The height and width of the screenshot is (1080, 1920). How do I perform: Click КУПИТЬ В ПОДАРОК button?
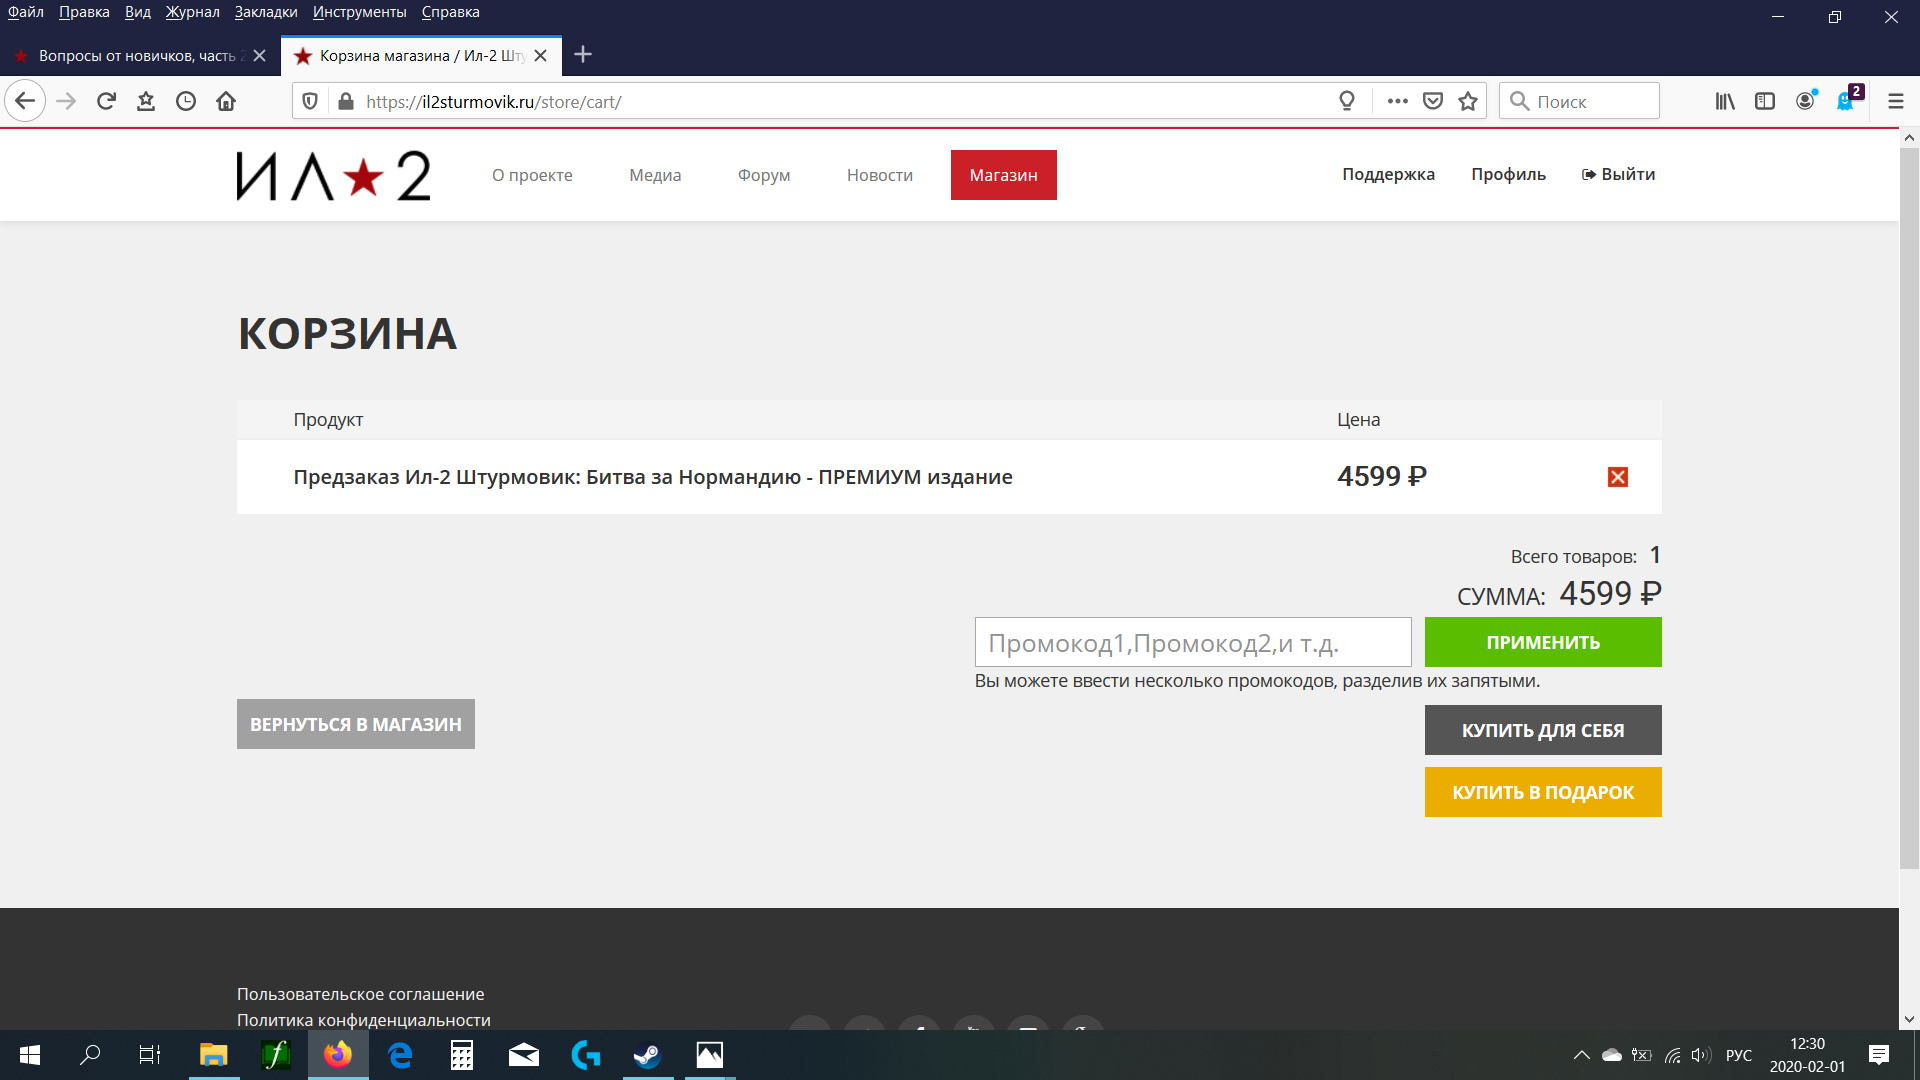pos(1542,792)
